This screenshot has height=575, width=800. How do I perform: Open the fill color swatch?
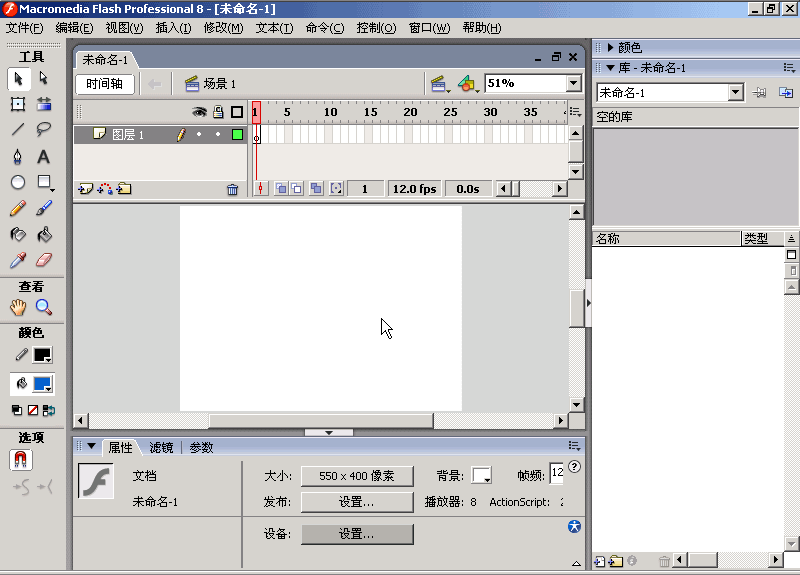[x=42, y=384]
